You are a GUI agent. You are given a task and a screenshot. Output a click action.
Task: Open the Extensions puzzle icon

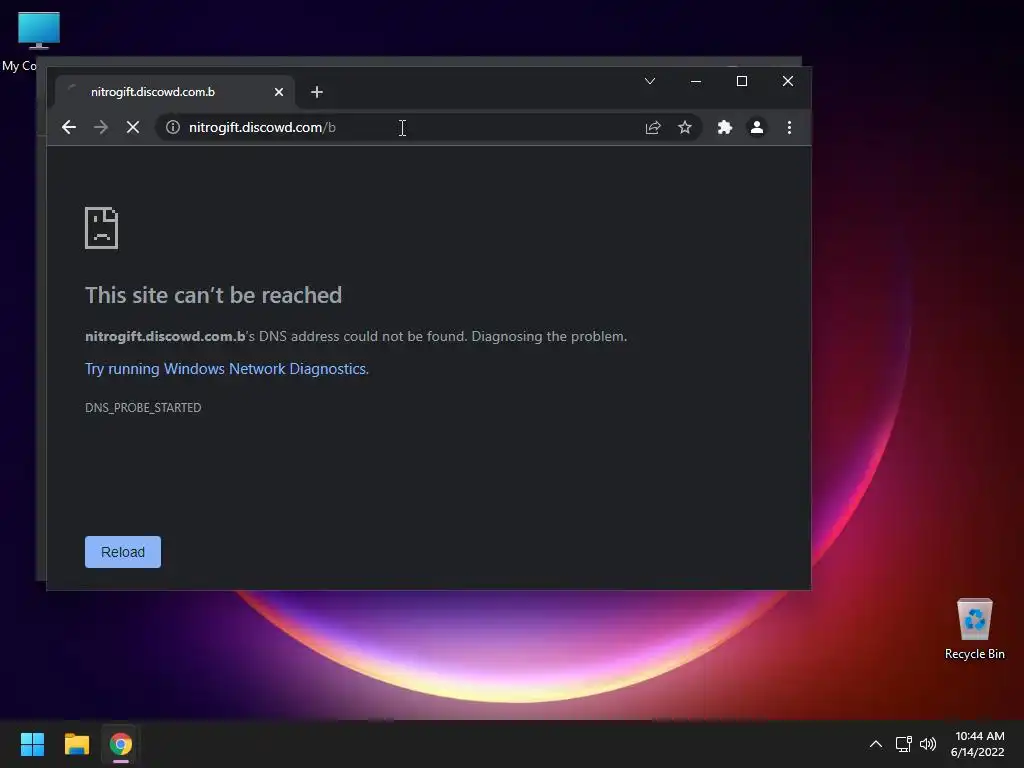tap(725, 127)
